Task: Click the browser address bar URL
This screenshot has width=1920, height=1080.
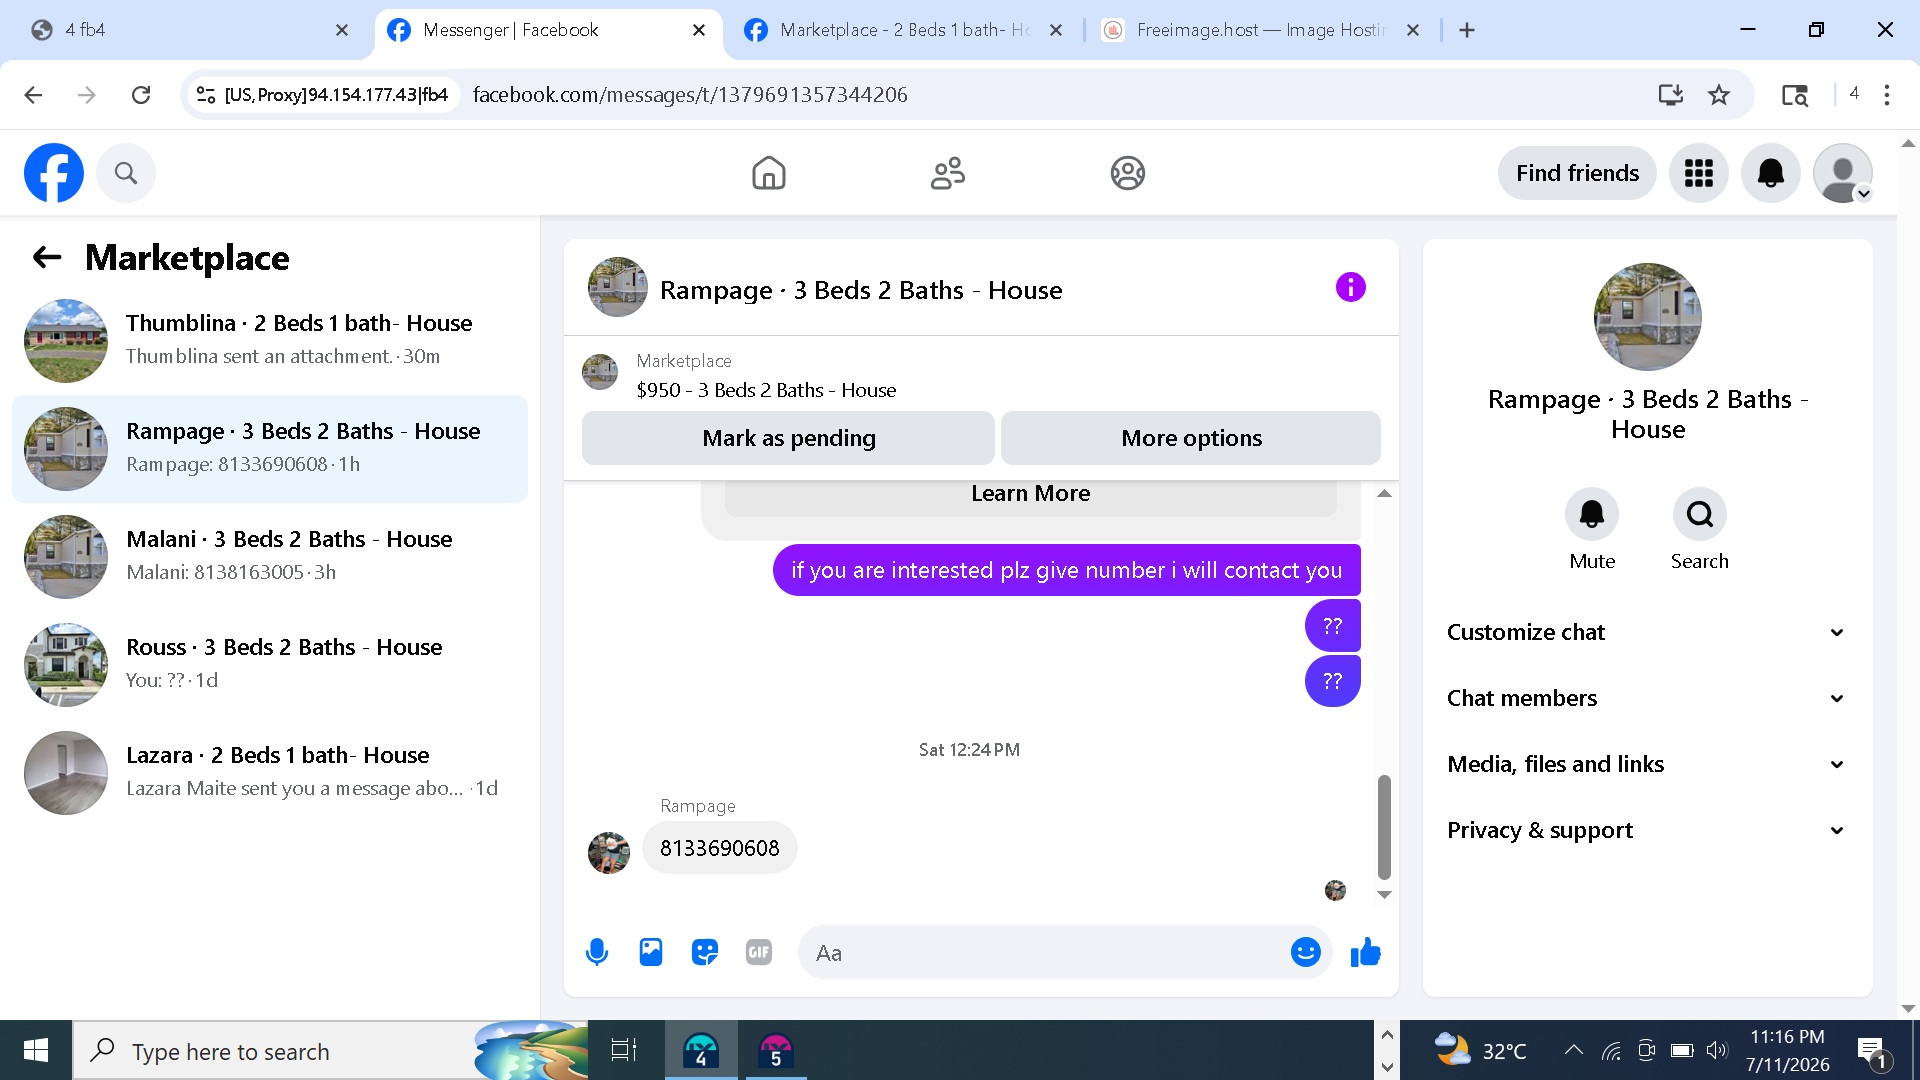Action: (x=690, y=95)
